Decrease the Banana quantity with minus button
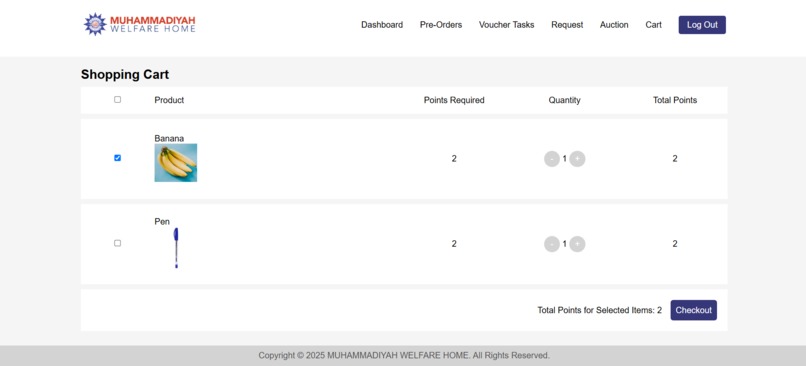The height and width of the screenshot is (366, 806). click(552, 159)
